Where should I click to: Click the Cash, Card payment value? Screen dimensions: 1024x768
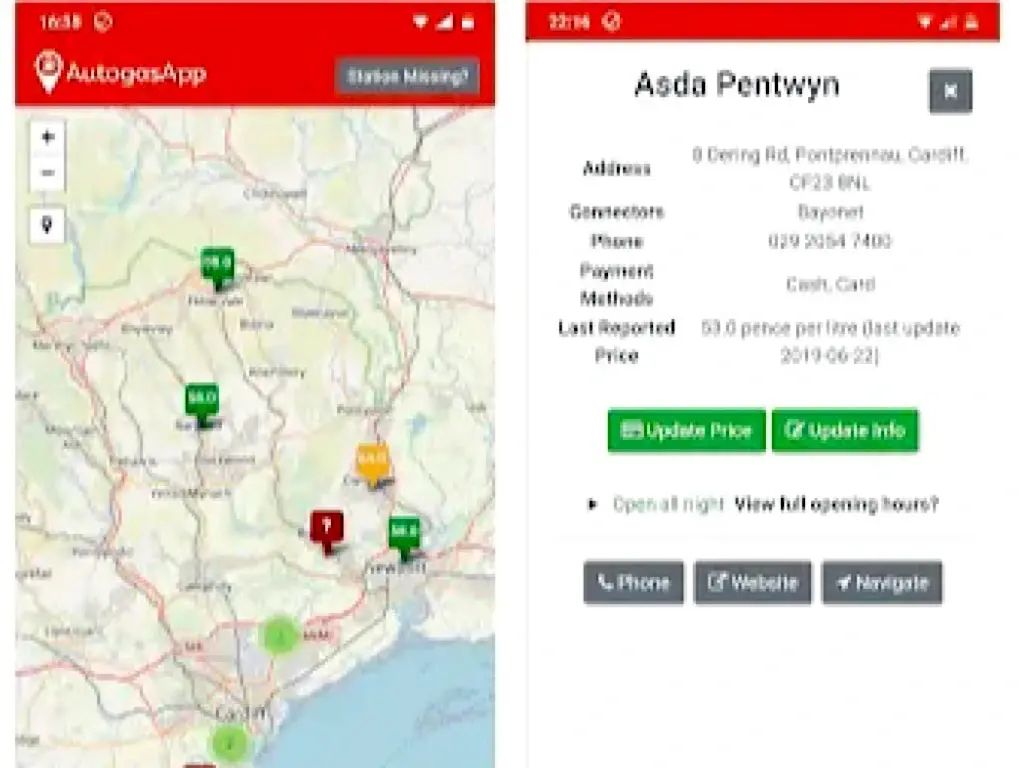coord(830,284)
